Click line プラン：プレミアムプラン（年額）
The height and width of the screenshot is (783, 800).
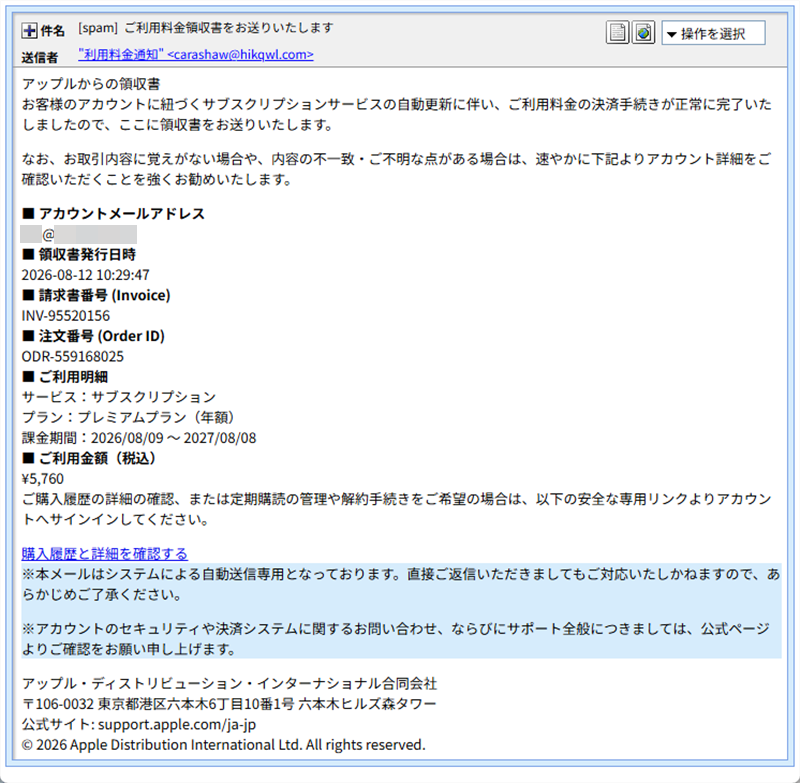[129, 417]
